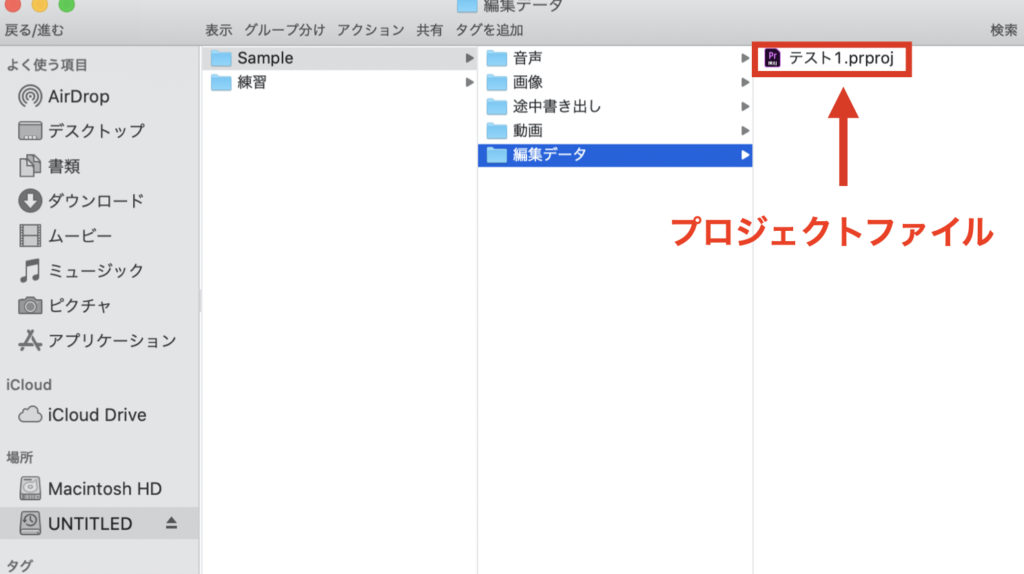Click the Premiere Pro icon of テスト1.prproj
This screenshot has width=1024, height=574.
tap(773, 58)
